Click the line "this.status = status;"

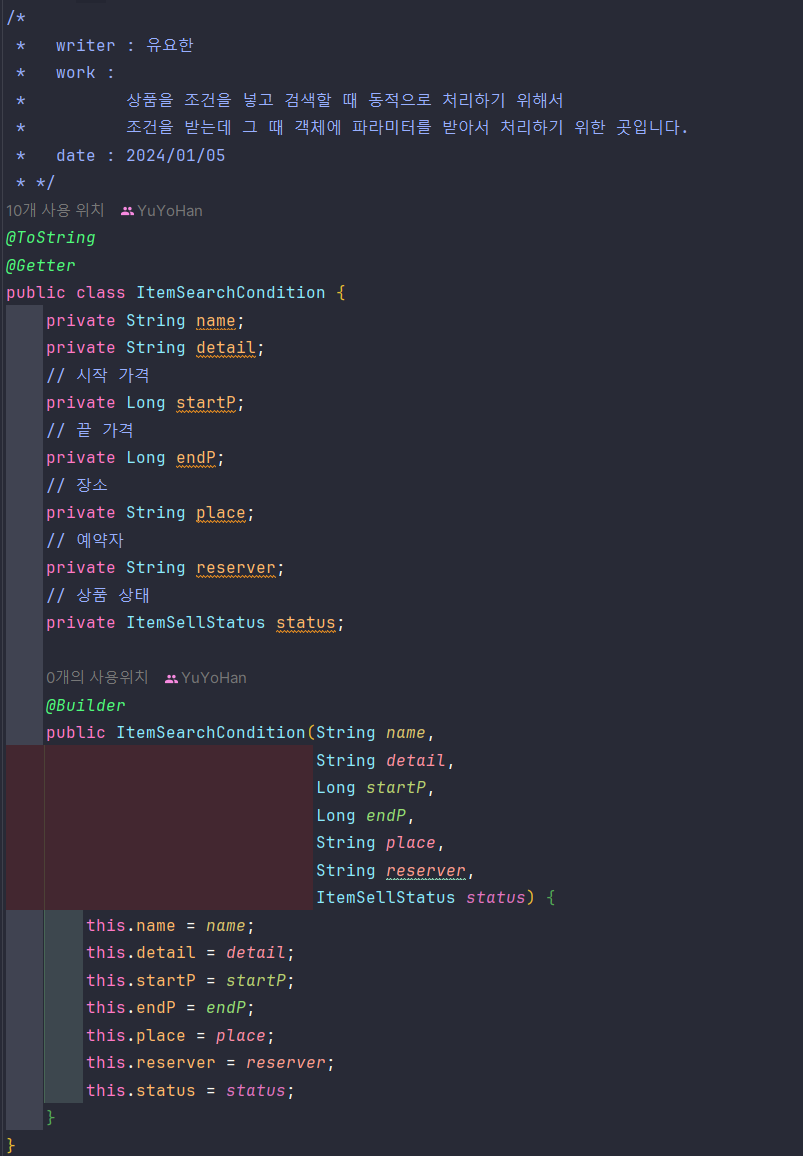coord(190,1091)
